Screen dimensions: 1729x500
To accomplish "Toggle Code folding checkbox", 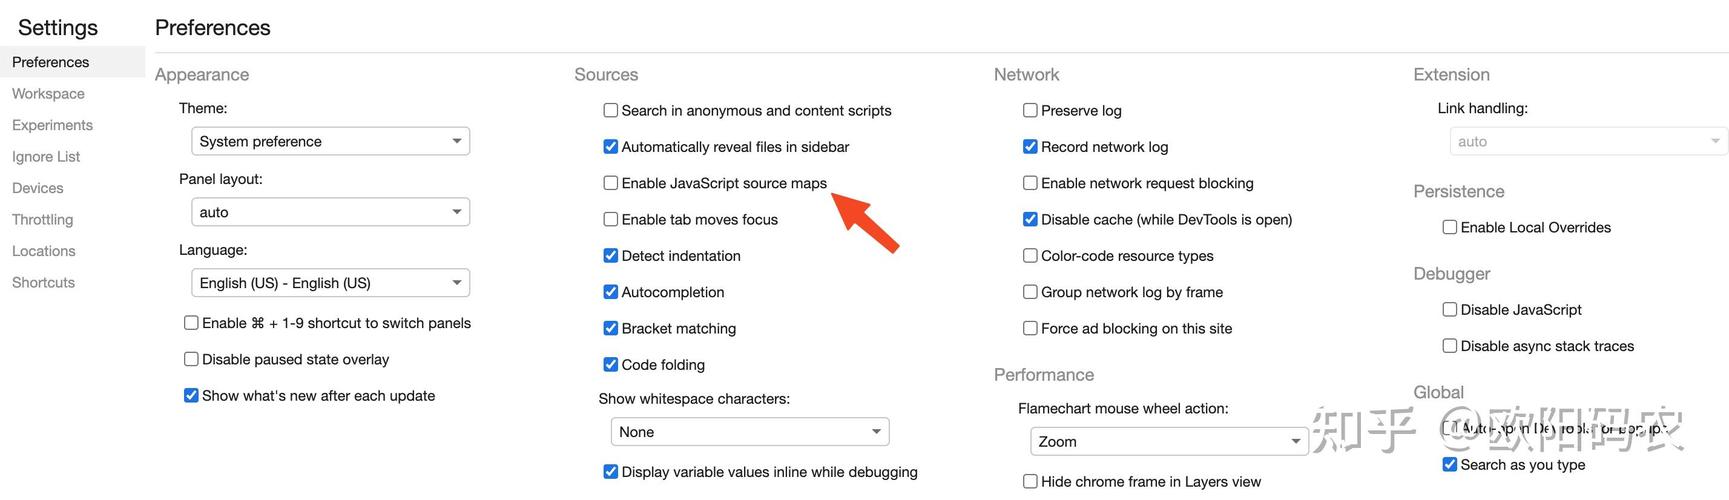I will pyautogui.click(x=611, y=365).
